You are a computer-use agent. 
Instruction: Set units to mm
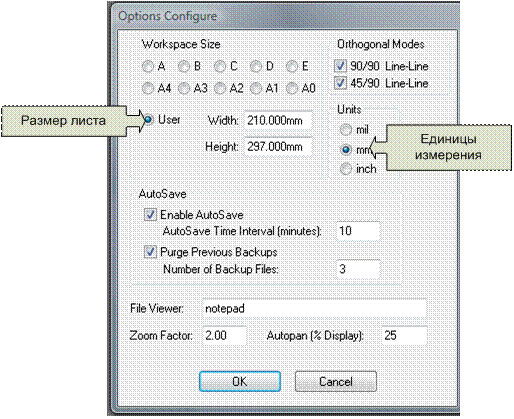(x=346, y=150)
